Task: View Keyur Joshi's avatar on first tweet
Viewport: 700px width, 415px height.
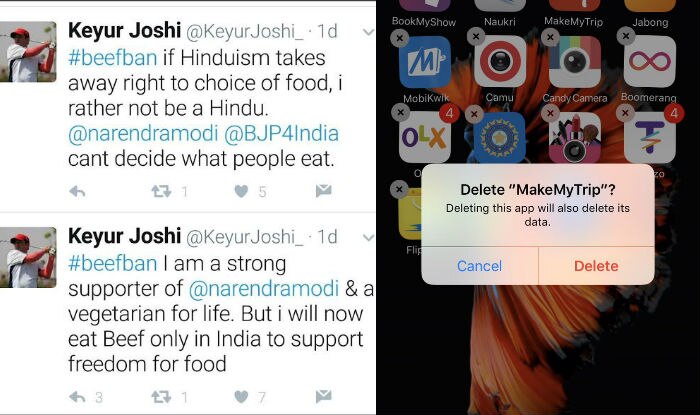Action: pos(28,52)
